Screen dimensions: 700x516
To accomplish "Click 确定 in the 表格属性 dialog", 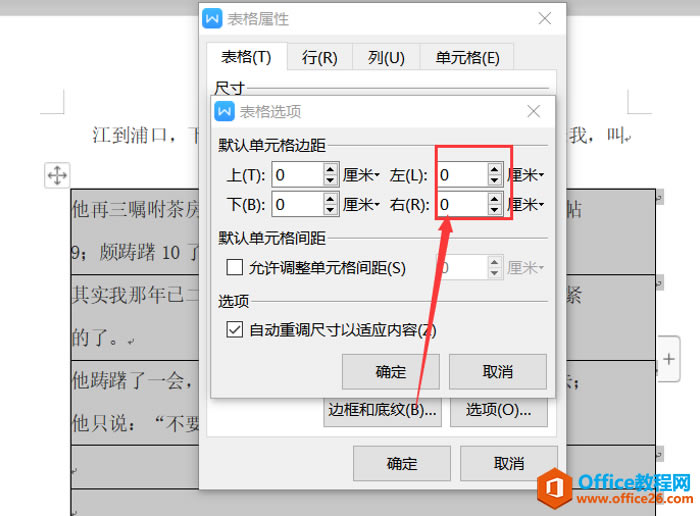I will (402, 463).
